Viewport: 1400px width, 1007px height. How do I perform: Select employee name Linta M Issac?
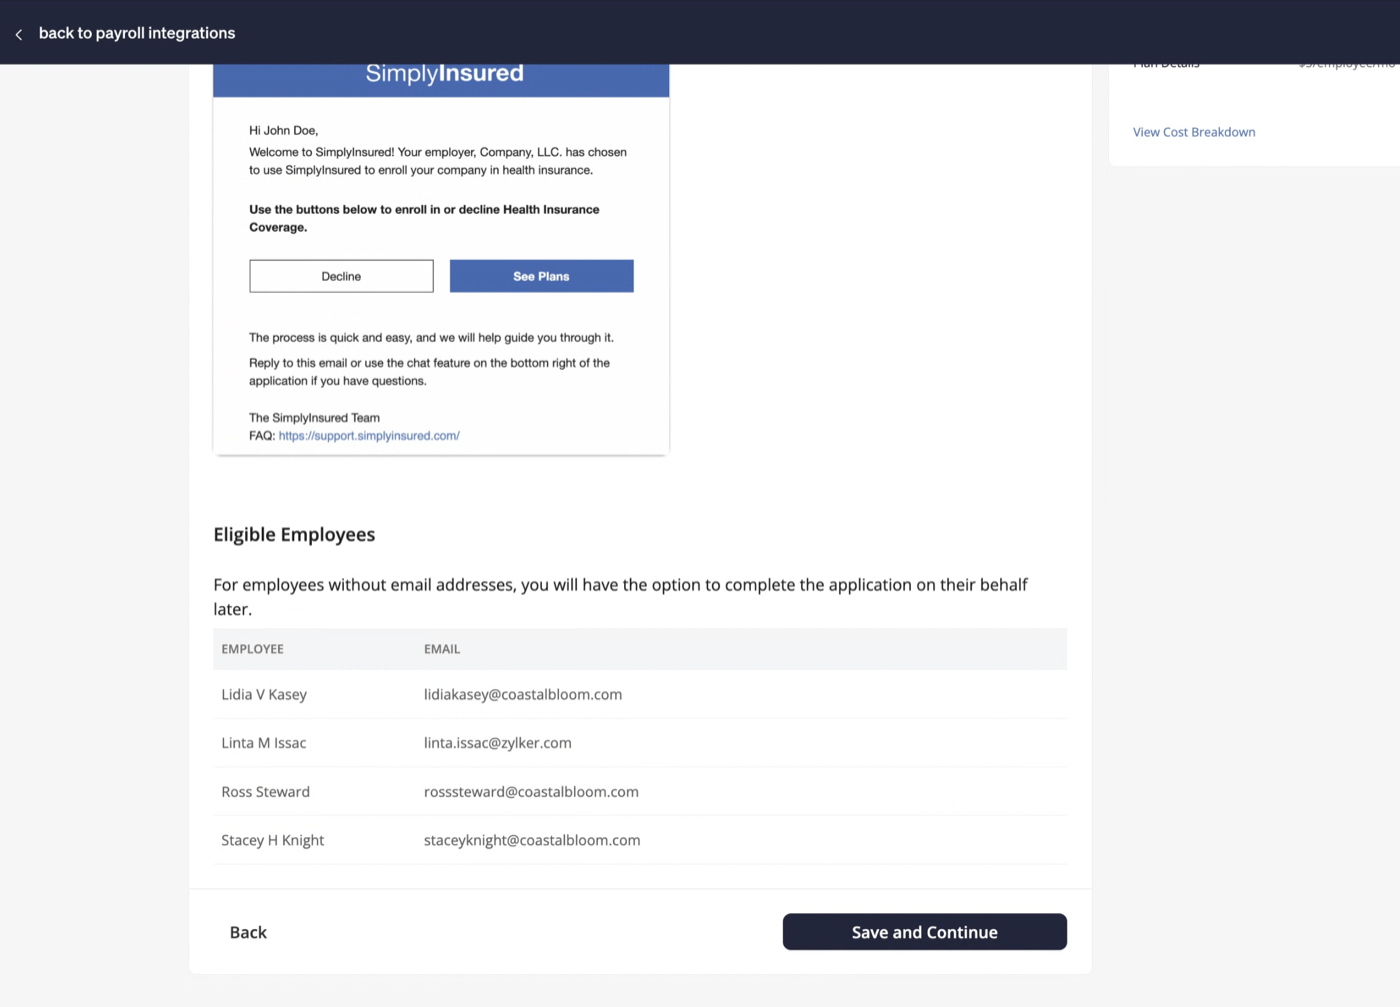[x=264, y=743]
